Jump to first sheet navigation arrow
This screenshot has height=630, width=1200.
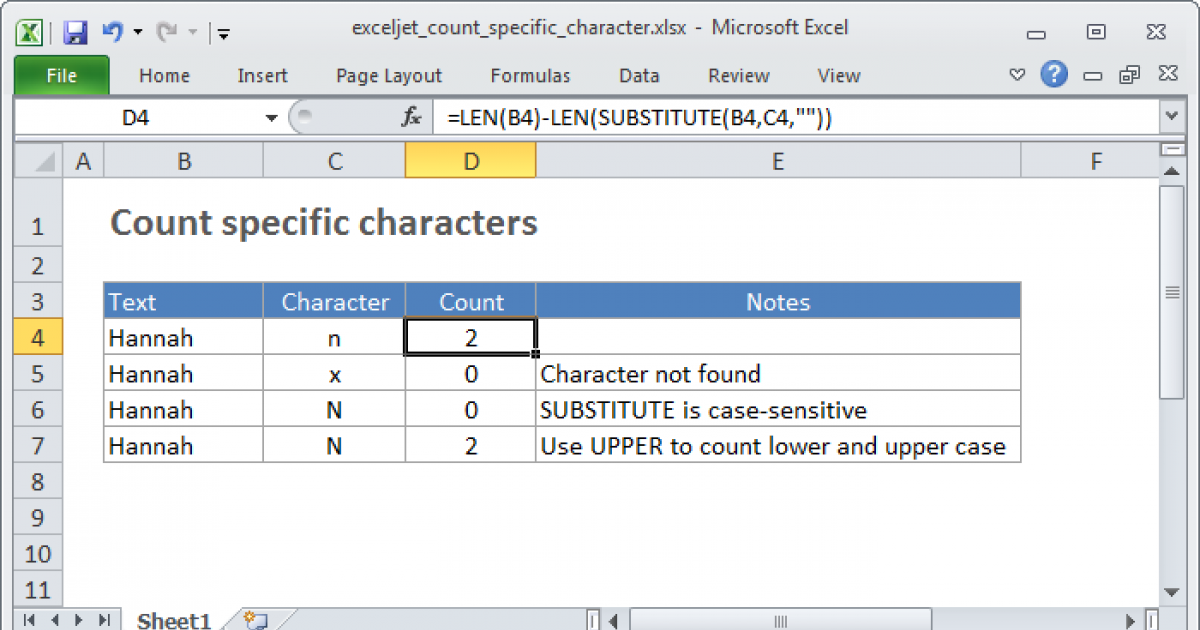coord(30,620)
